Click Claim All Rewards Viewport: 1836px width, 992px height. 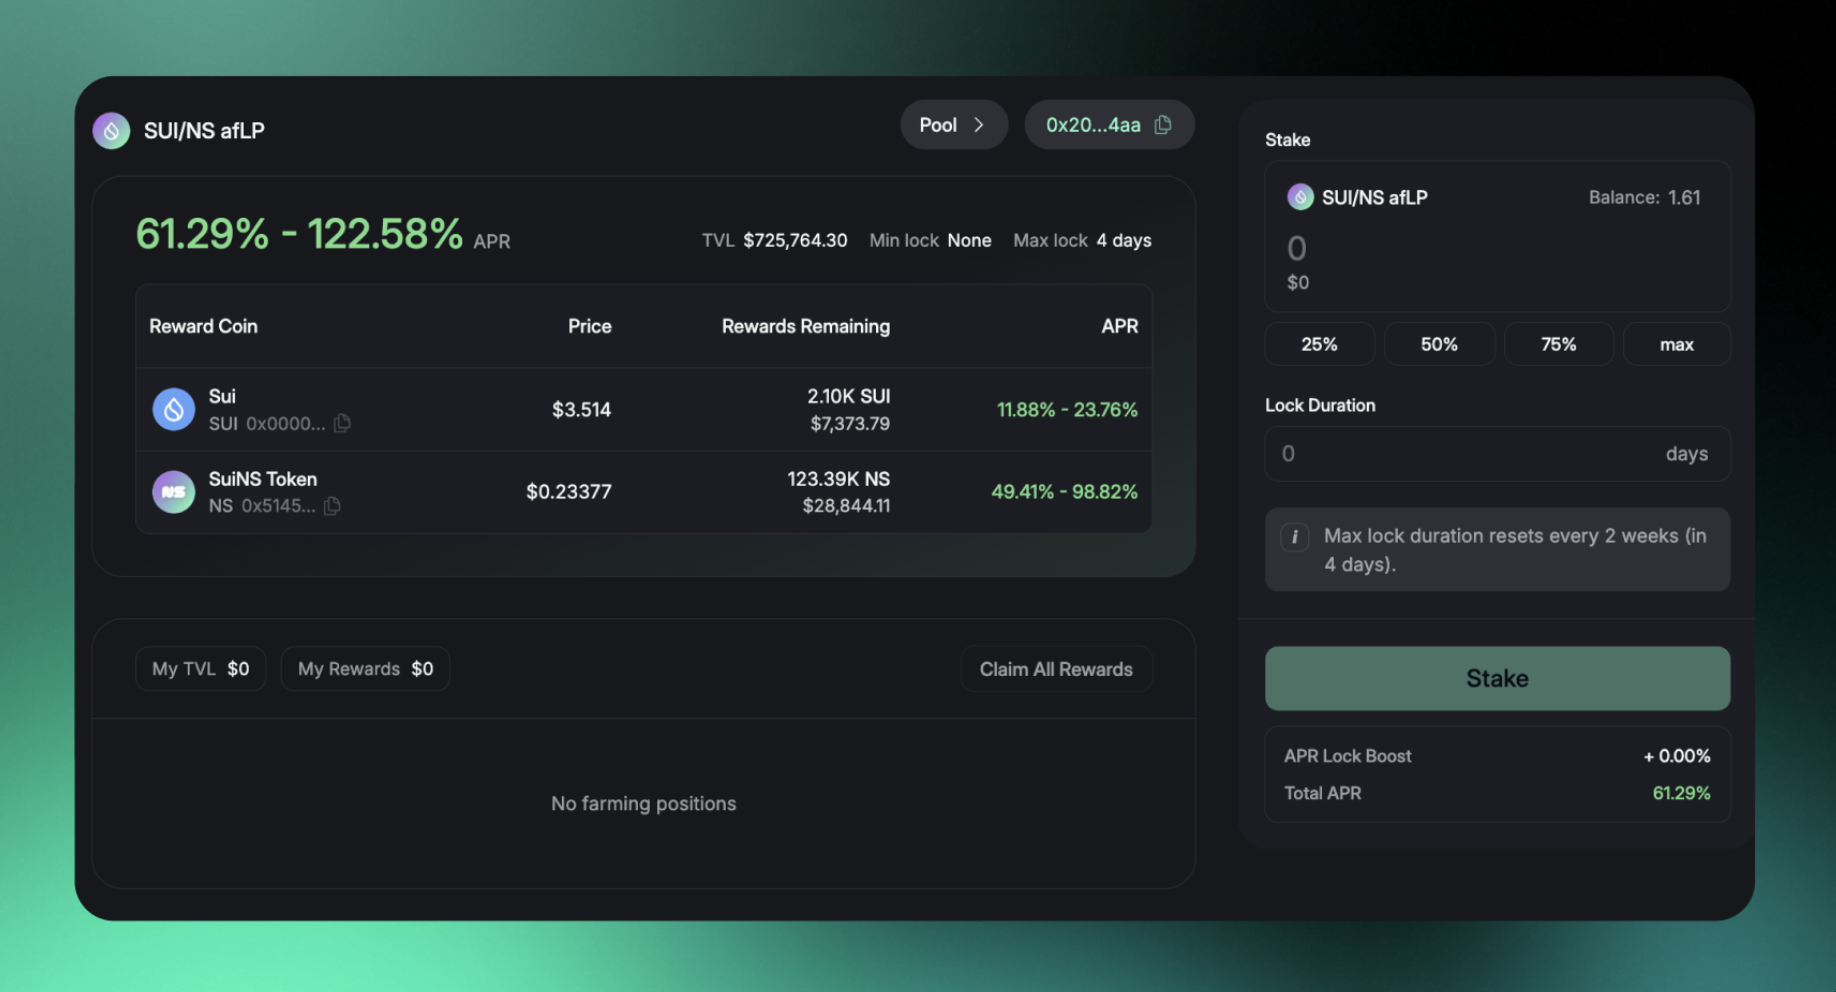tap(1055, 669)
